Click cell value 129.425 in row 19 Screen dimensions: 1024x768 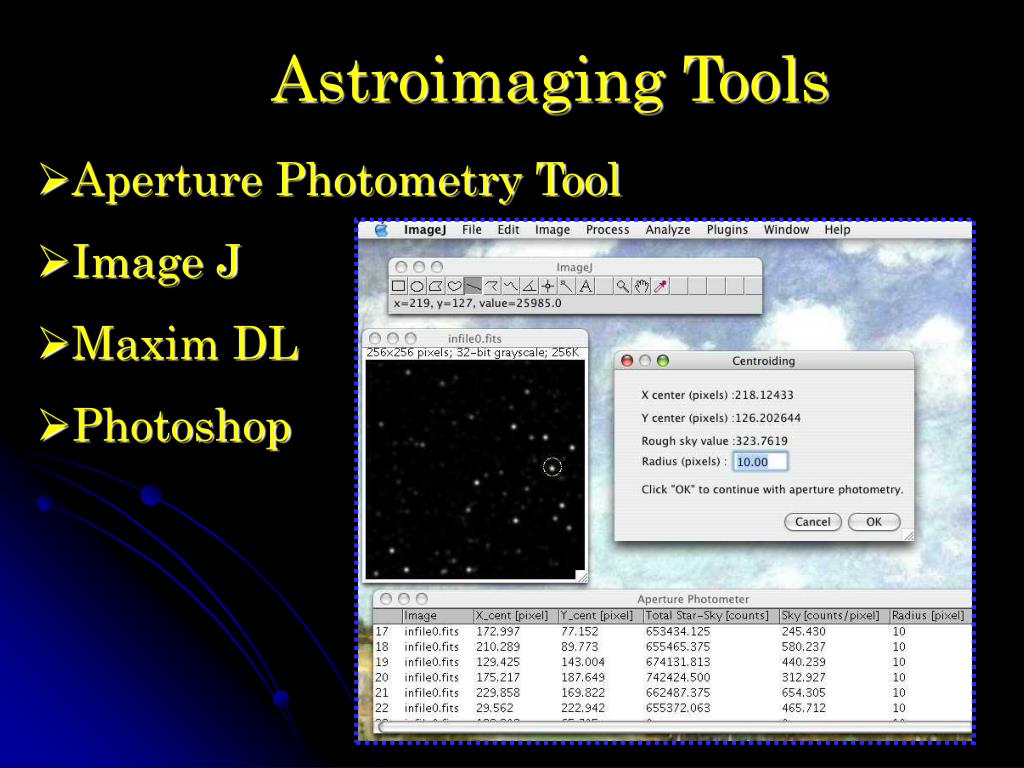pyautogui.click(x=498, y=662)
